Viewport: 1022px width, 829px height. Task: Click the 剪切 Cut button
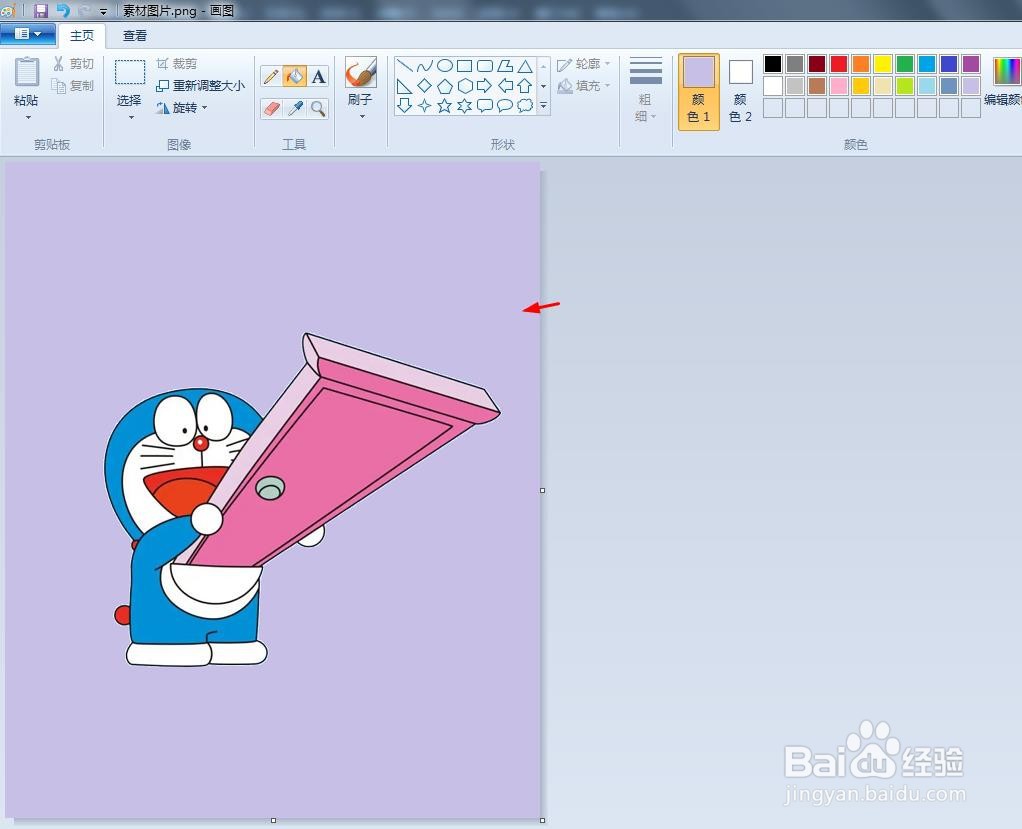click(x=74, y=63)
